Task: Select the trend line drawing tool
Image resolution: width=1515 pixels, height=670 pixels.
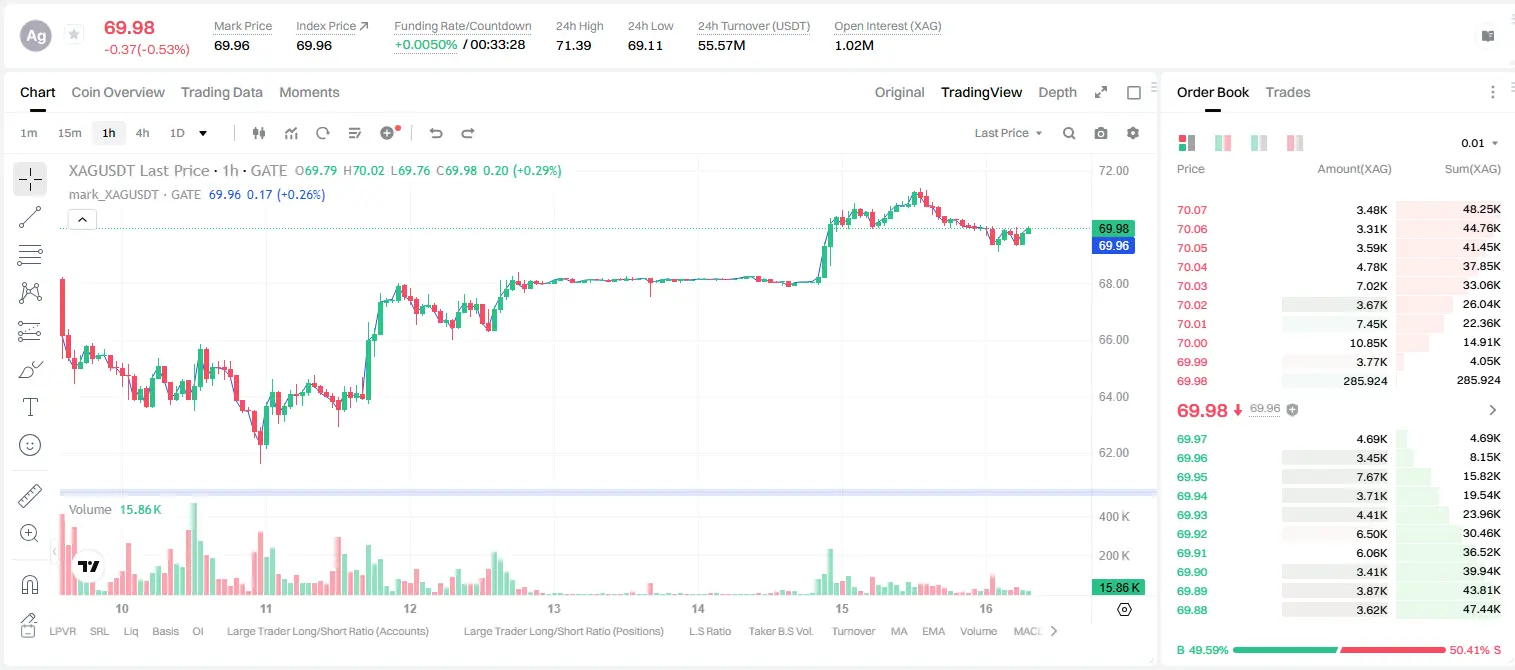Action: point(30,217)
